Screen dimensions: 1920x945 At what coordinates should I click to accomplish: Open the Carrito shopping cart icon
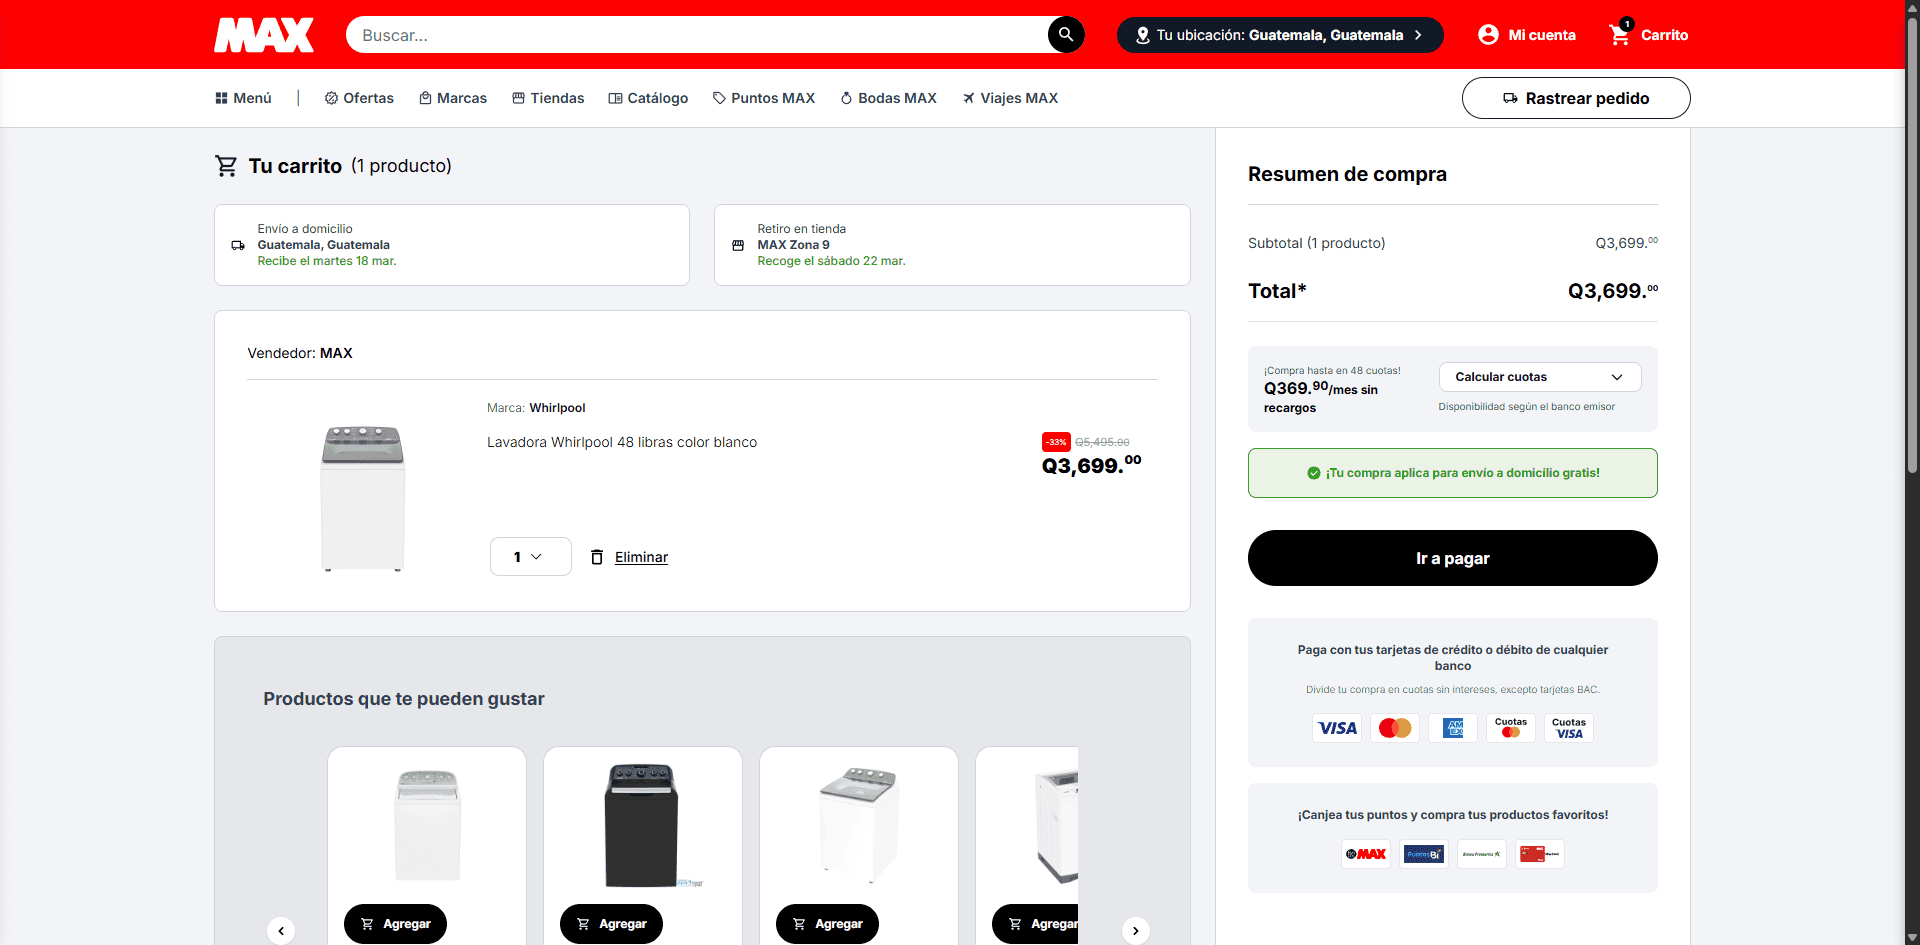point(1619,35)
